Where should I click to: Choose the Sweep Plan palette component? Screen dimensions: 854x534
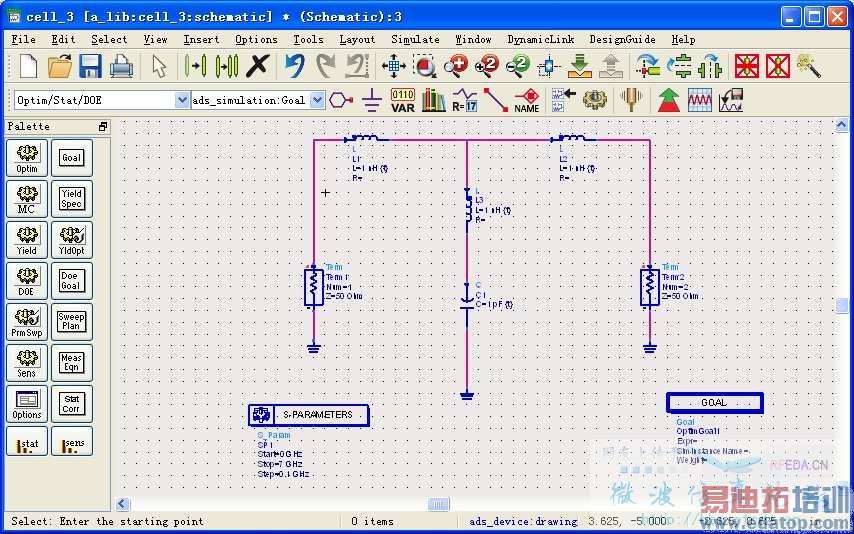pyautogui.click(x=71, y=321)
